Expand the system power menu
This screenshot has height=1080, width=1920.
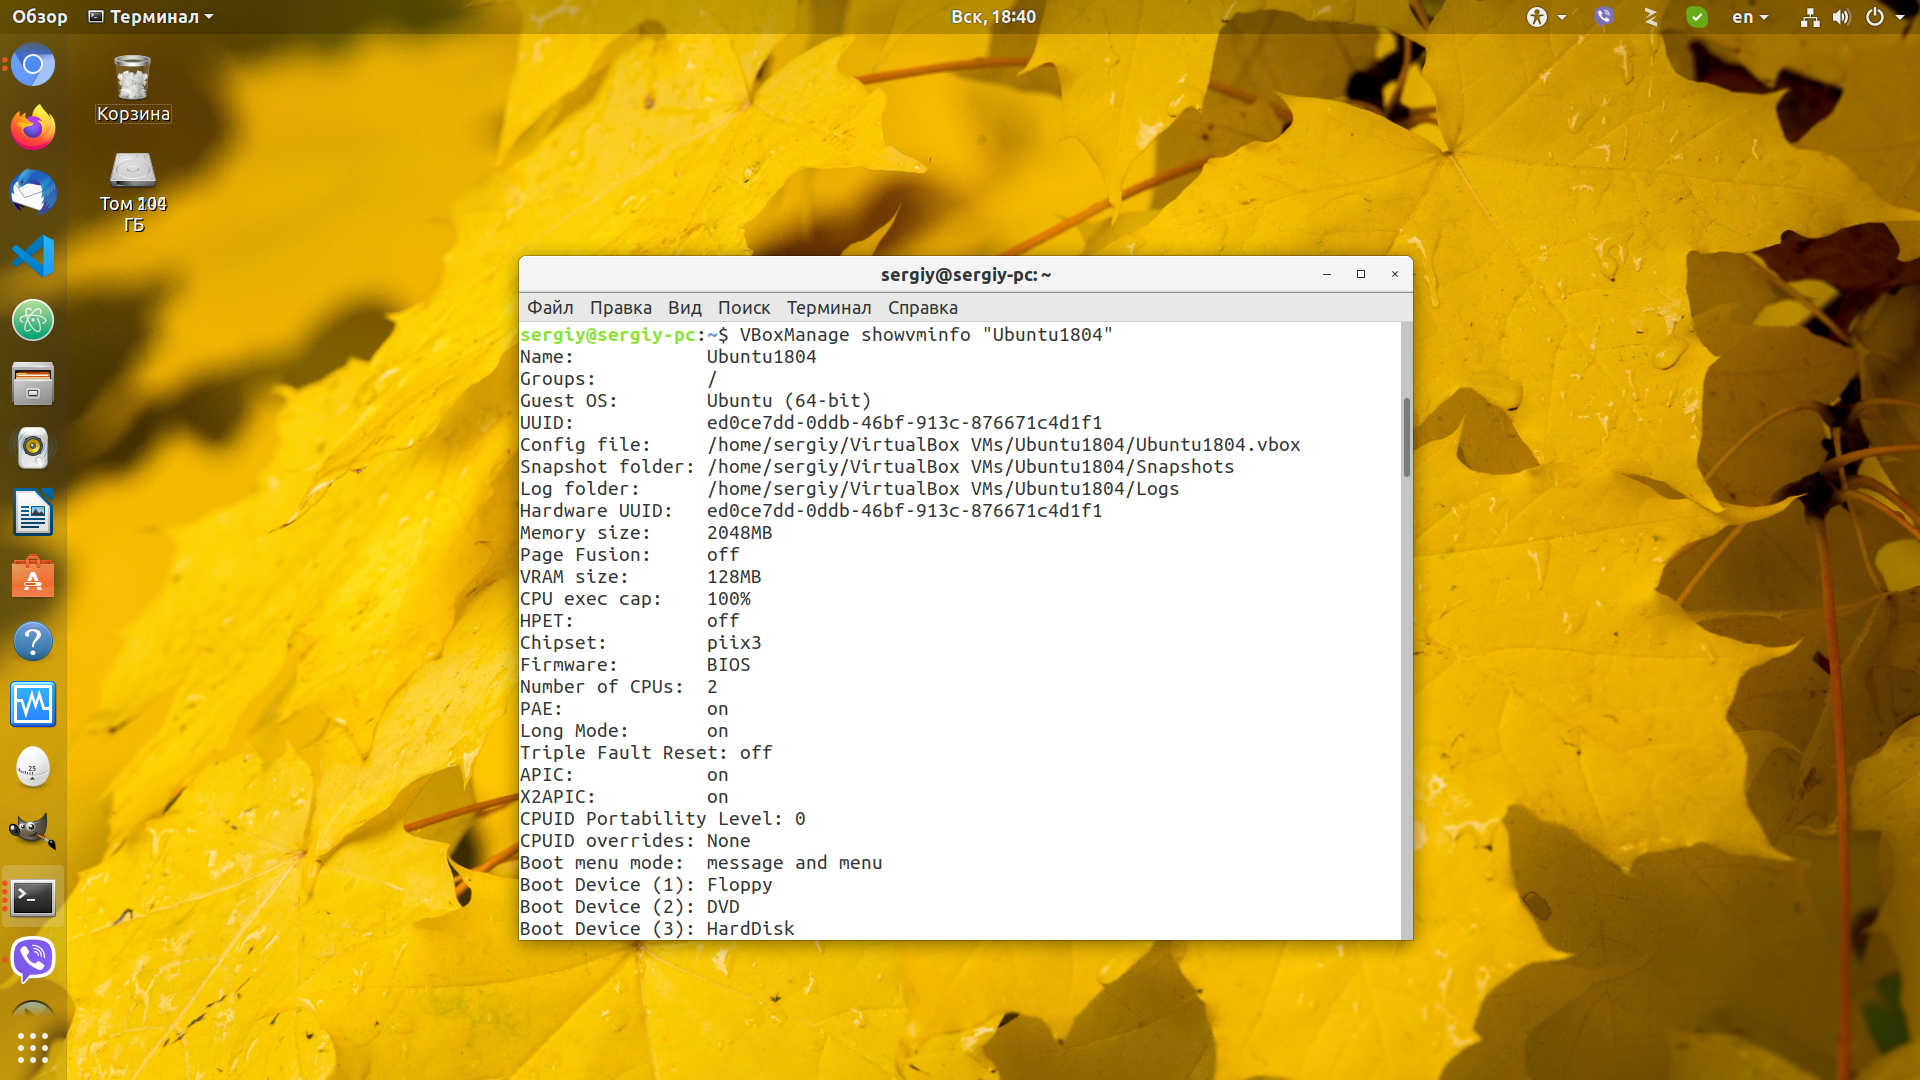(1884, 16)
